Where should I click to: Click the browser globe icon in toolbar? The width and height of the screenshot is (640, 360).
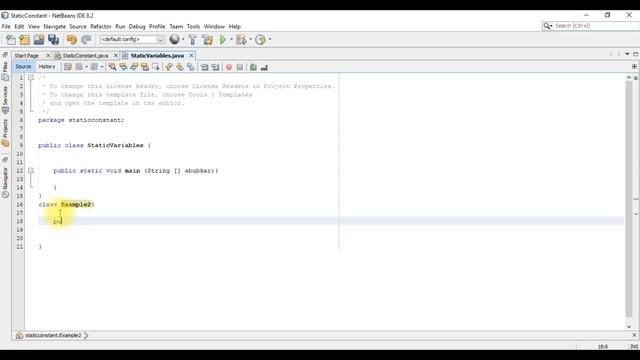(174, 39)
